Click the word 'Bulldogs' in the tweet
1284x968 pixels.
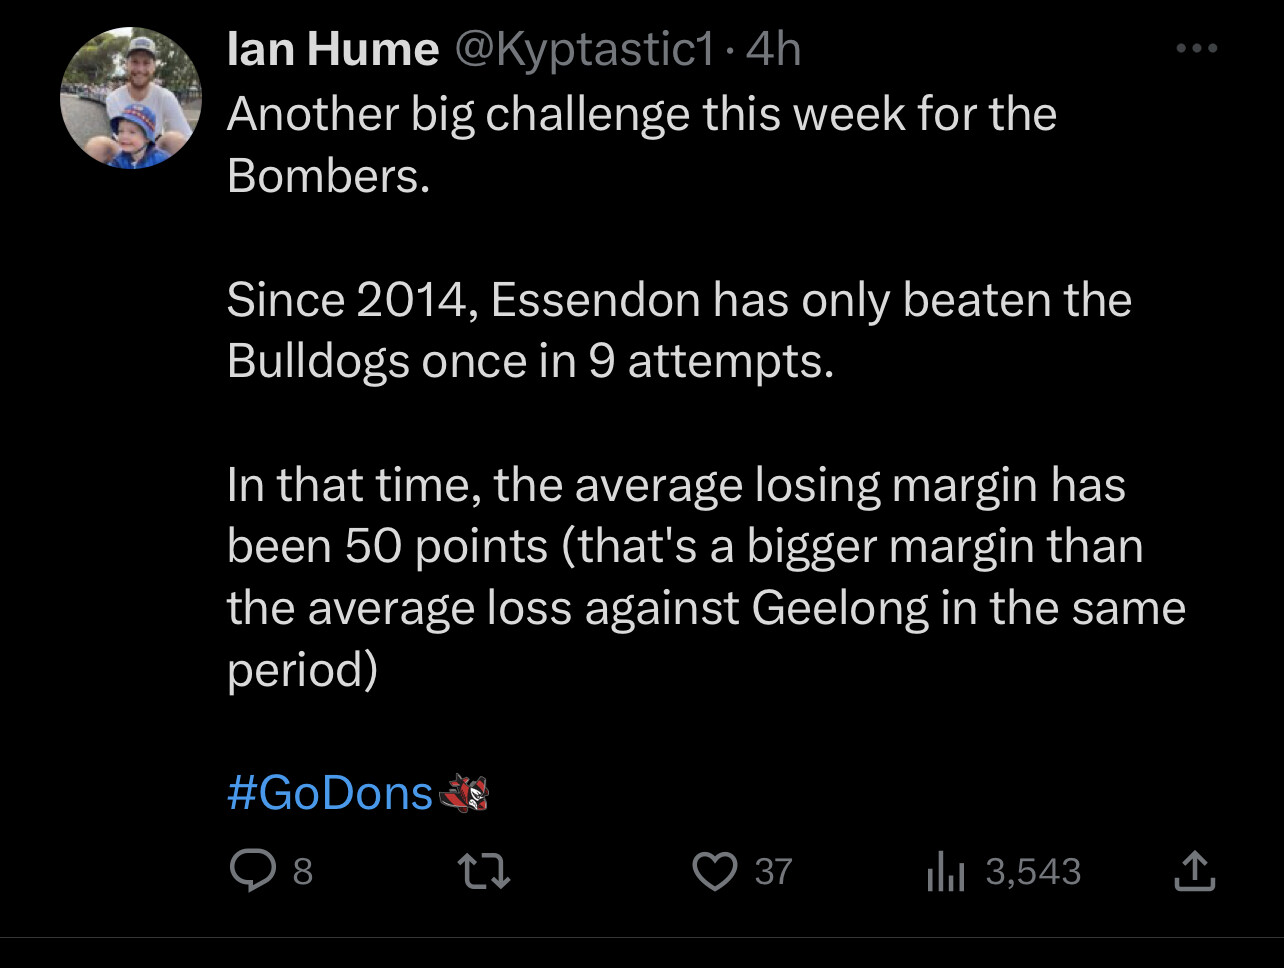pyautogui.click(x=318, y=362)
